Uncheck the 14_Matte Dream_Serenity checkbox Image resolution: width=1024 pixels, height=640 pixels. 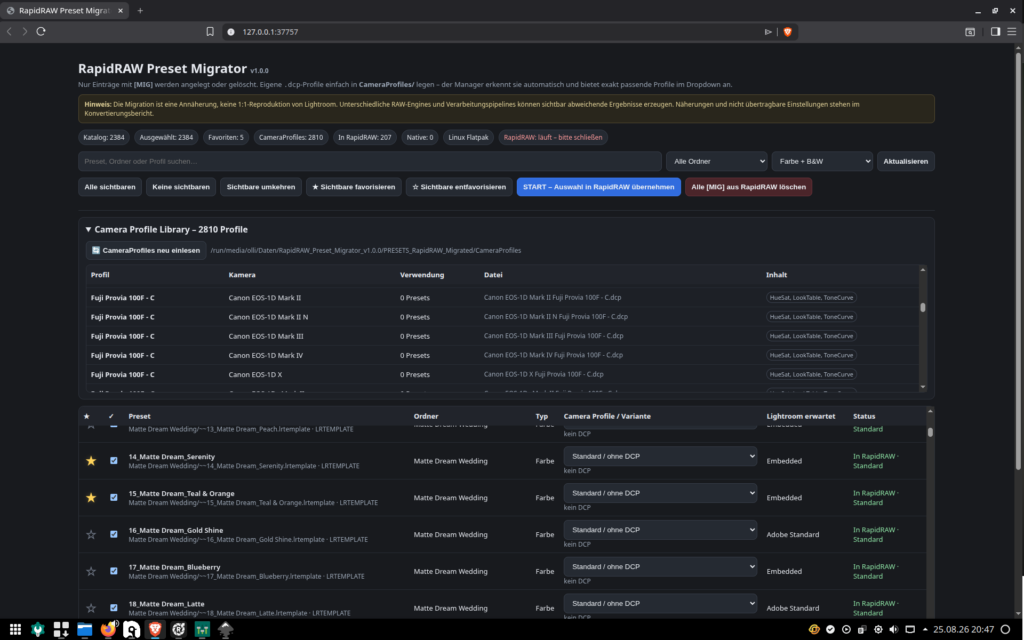click(x=114, y=460)
